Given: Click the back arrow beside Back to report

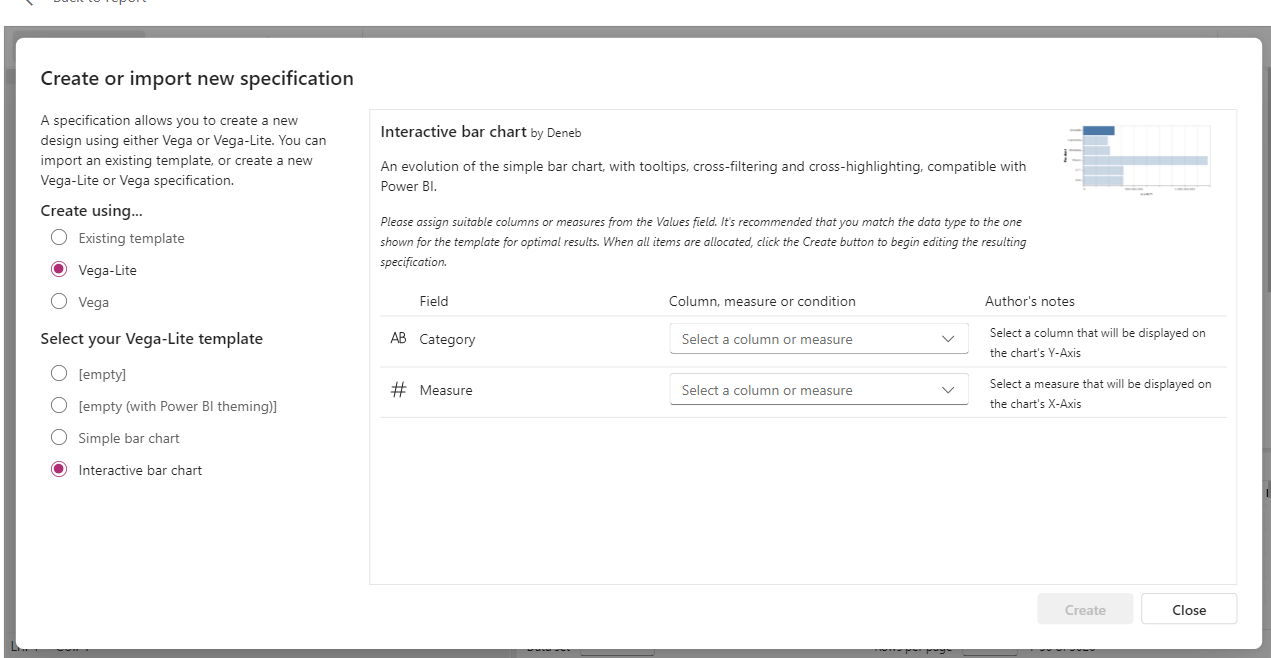Looking at the screenshot, I should 27,3.
